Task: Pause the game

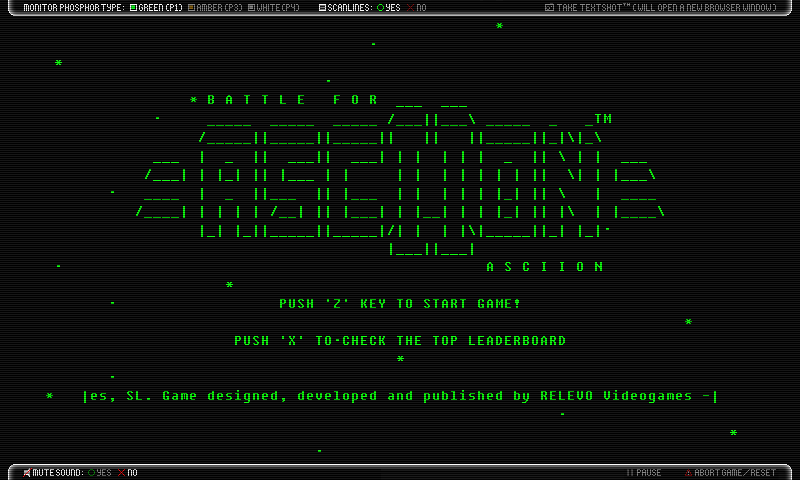Action: click(644, 473)
